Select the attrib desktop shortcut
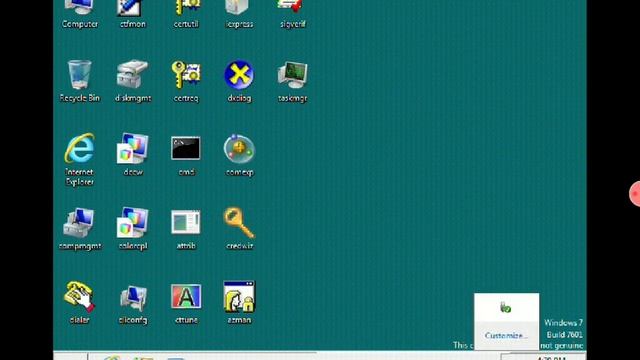The width and height of the screenshot is (640, 360). point(186,229)
